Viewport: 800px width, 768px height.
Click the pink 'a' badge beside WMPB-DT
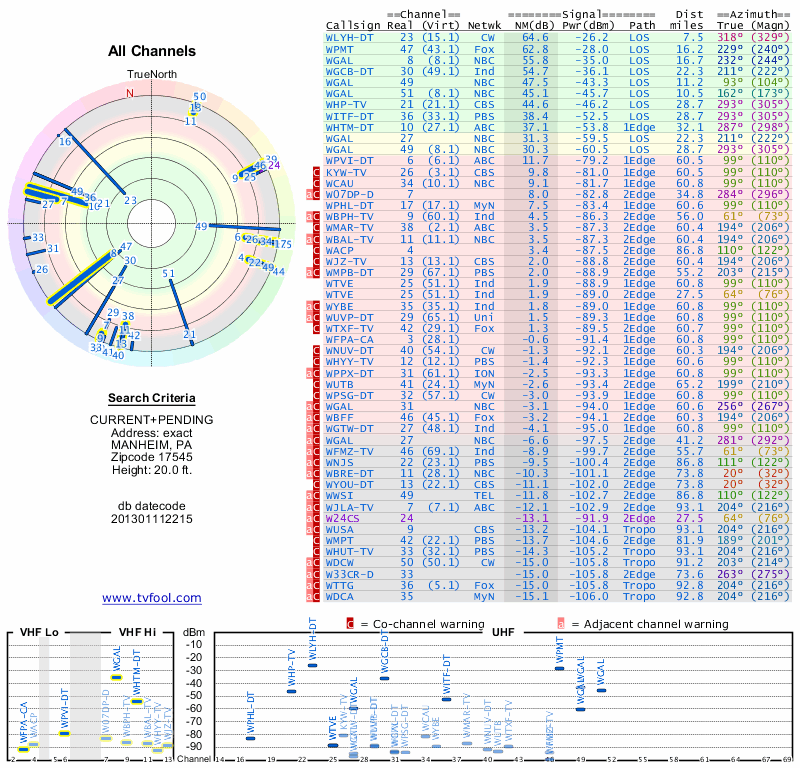pos(309,272)
